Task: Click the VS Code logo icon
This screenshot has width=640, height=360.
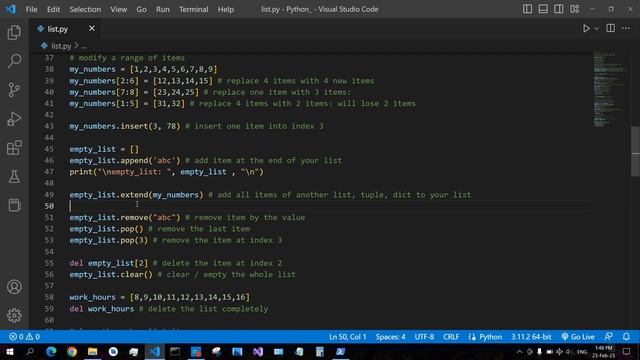Action: coord(10,9)
